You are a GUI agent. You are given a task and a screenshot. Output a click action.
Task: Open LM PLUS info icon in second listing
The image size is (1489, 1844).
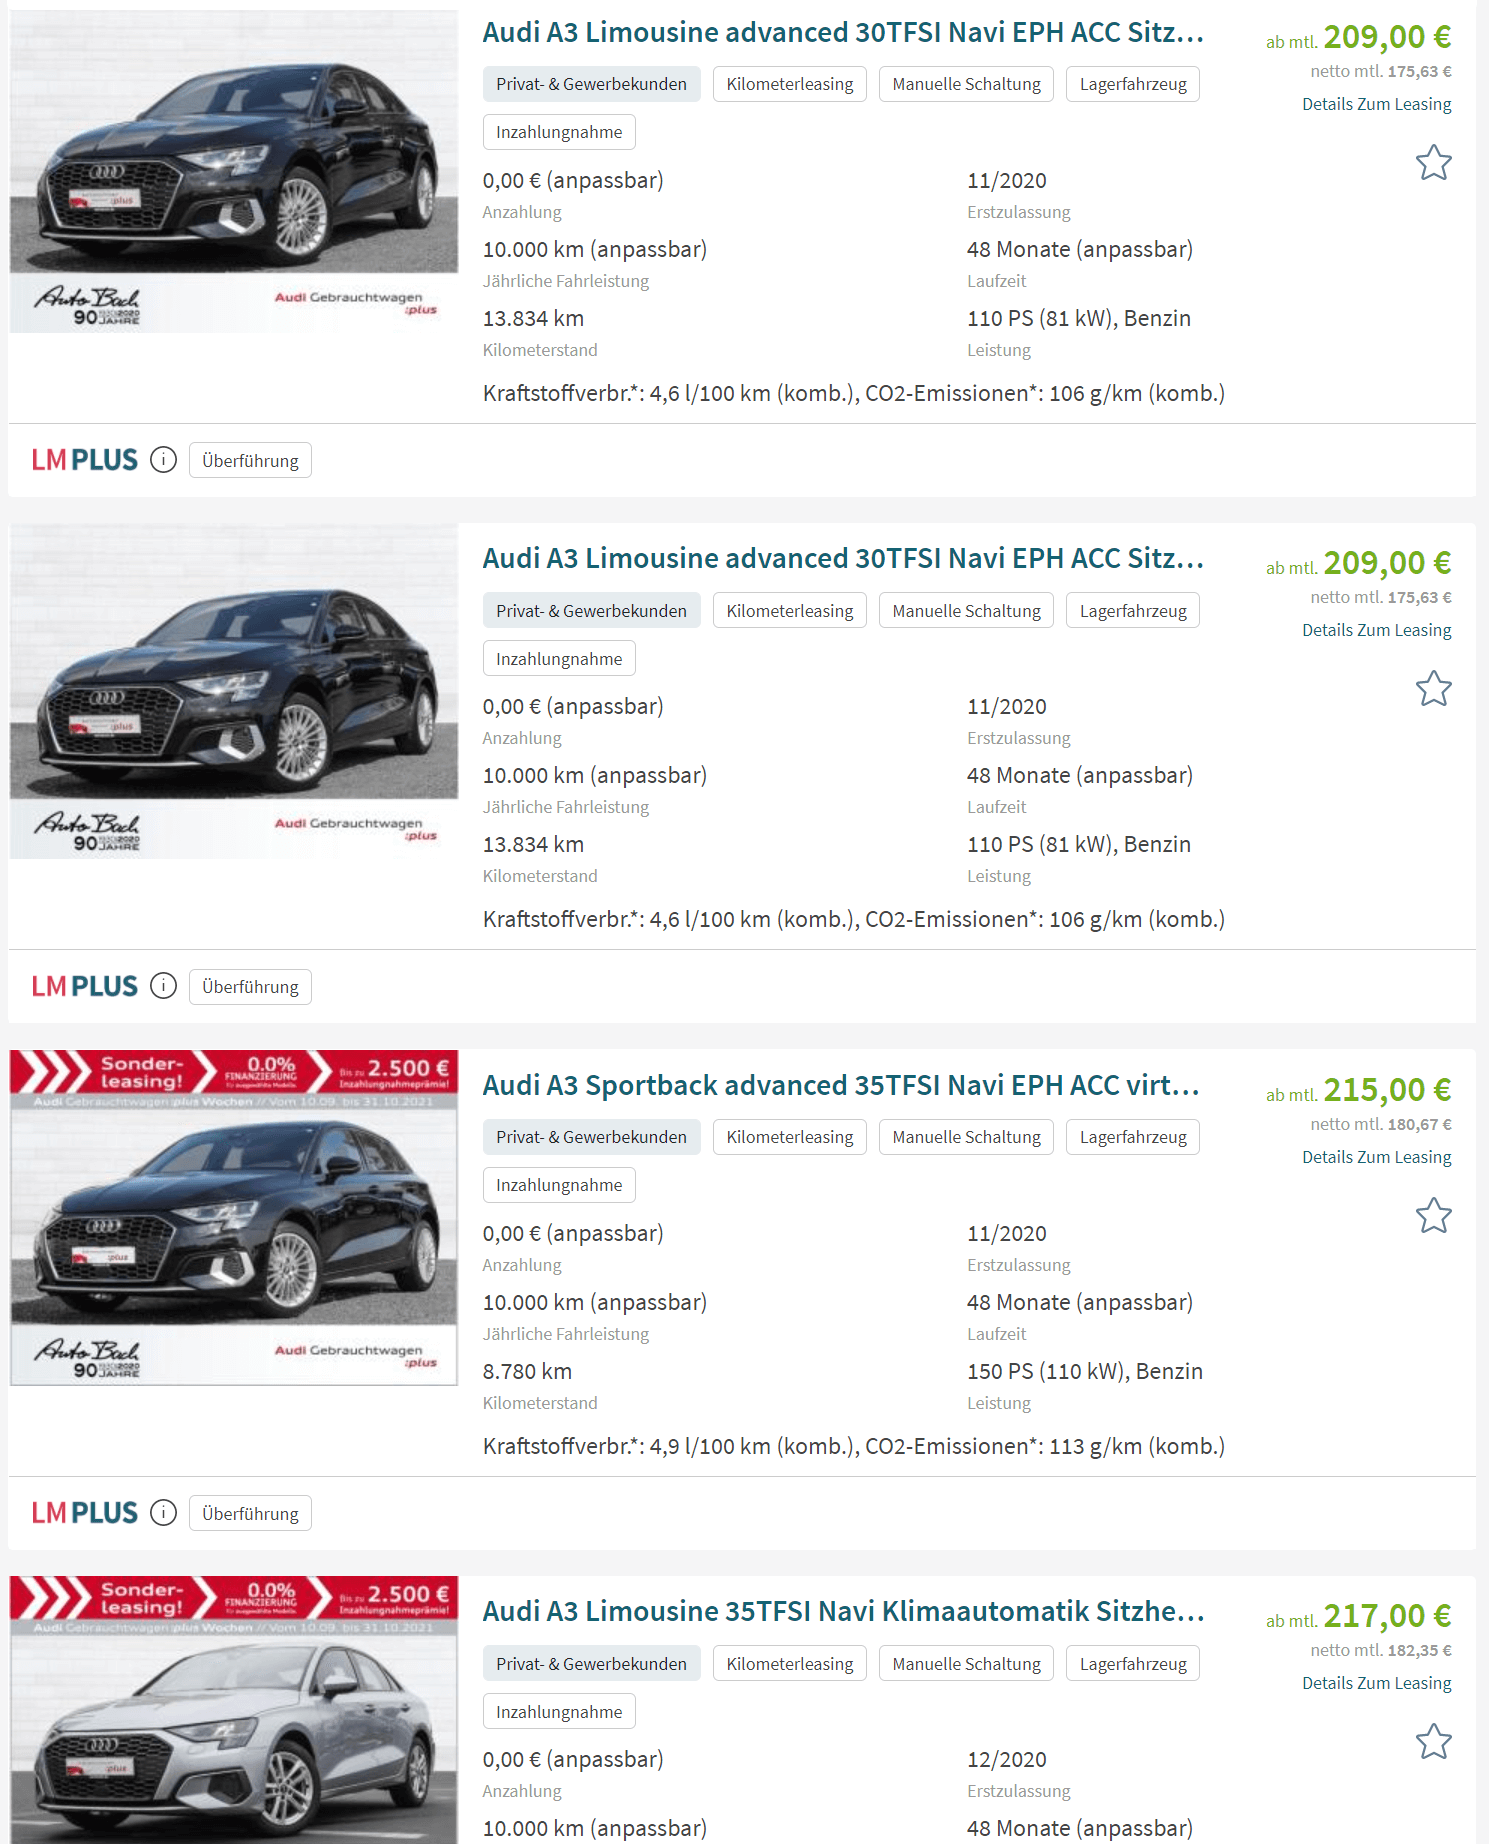point(163,986)
